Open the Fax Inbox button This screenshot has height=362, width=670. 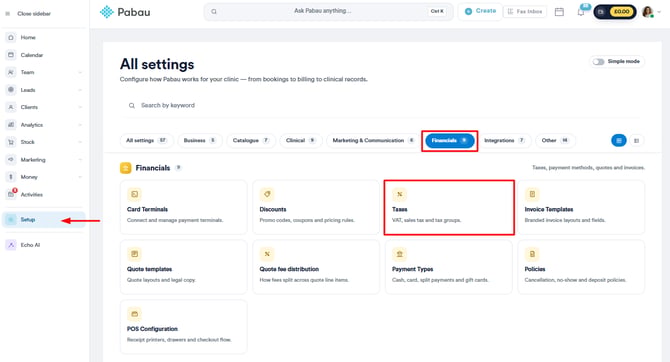[525, 12]
